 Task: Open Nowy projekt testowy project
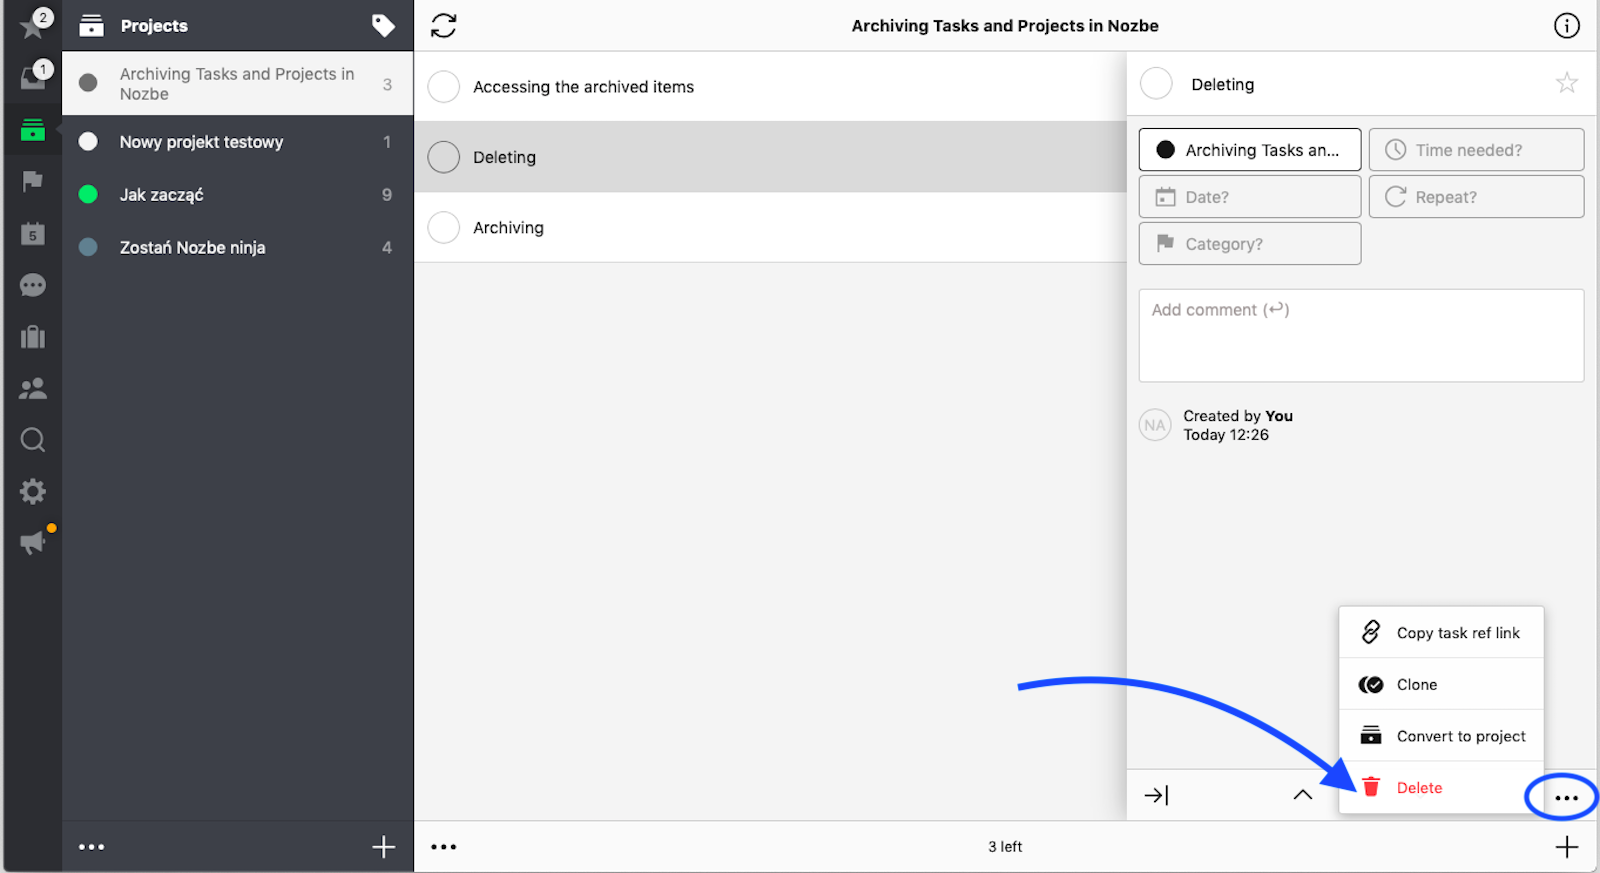pyautogui.click(x=238, y=142)
